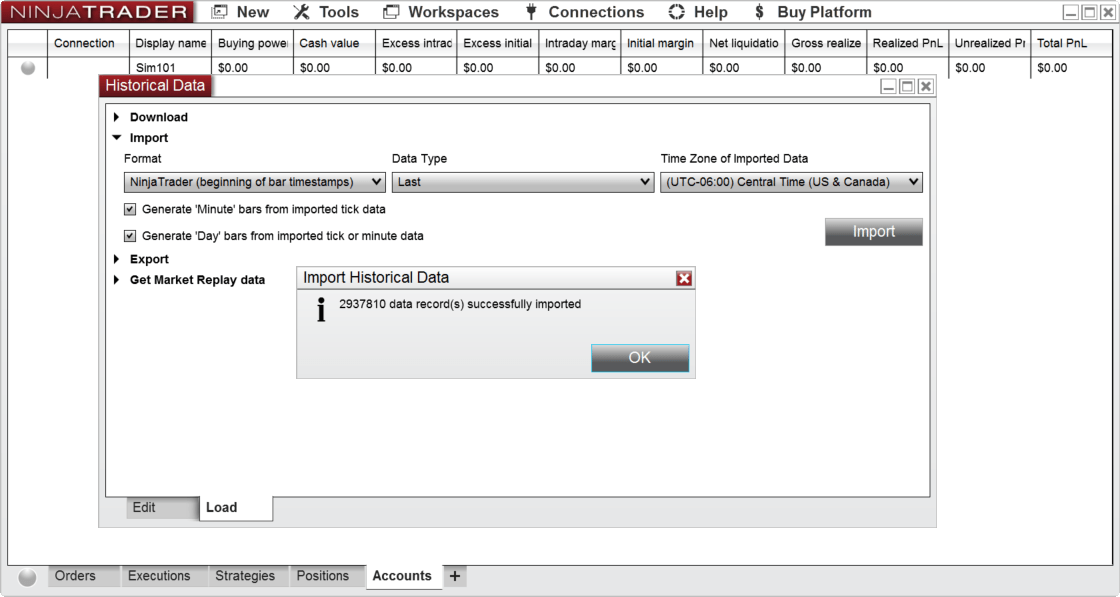This screenshot has width=1120, height=597.
Task: Maximize the NinjaTrader main window
Action: 1089,12
